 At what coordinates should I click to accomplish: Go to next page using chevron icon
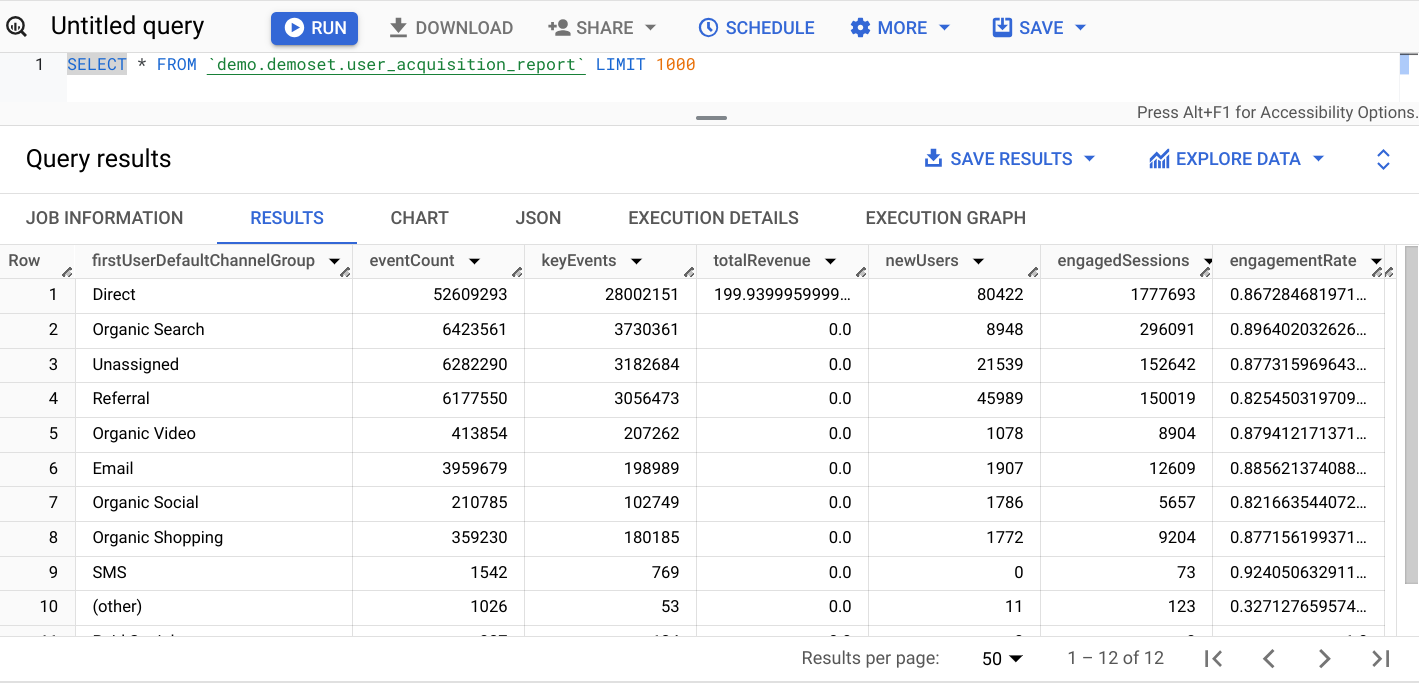[x=1324, y=658]
